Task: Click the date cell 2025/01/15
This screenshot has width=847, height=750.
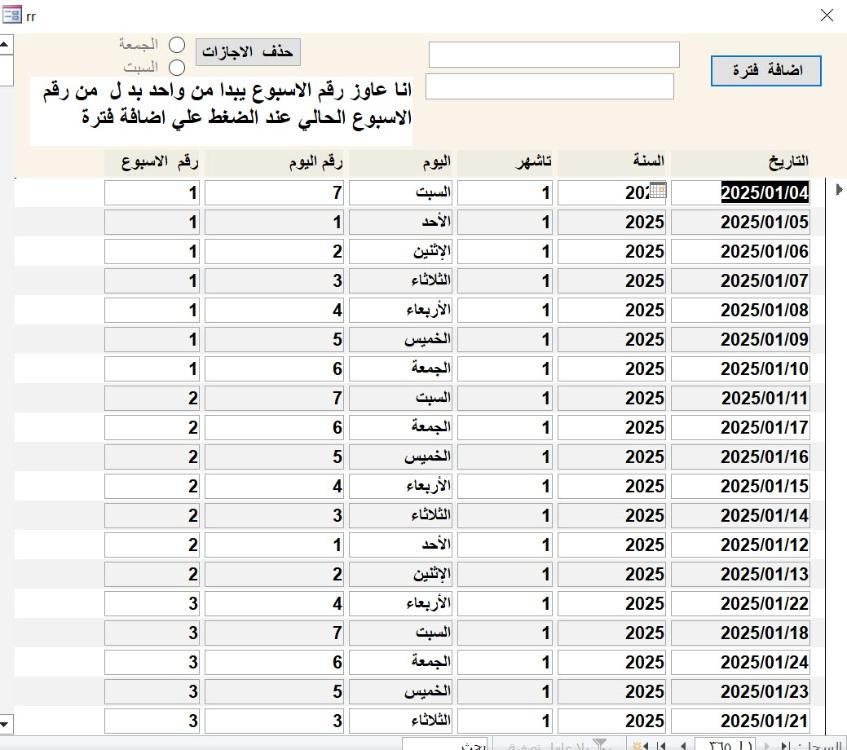Action: 740,486
